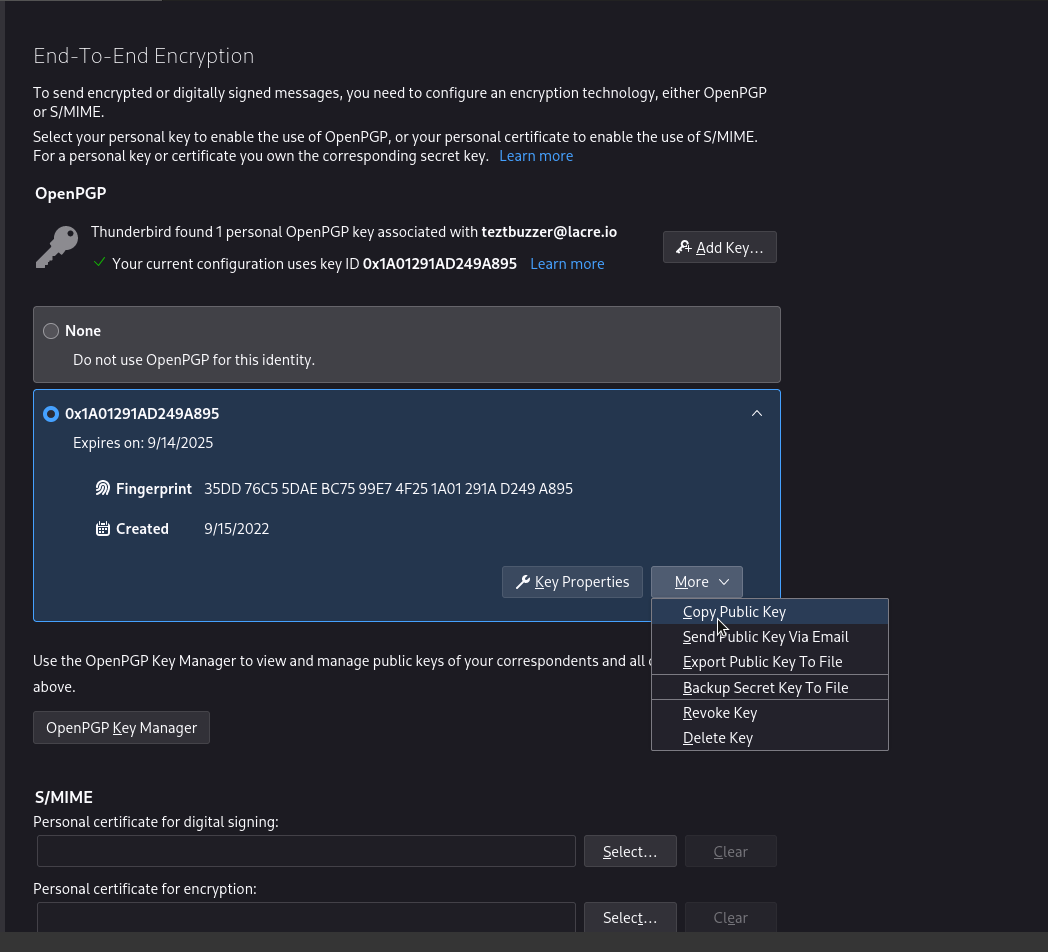The height and width of the screenshot is (952, 1048).
Task: Click the large OpenPGP key icon
Action: point(57,247)
